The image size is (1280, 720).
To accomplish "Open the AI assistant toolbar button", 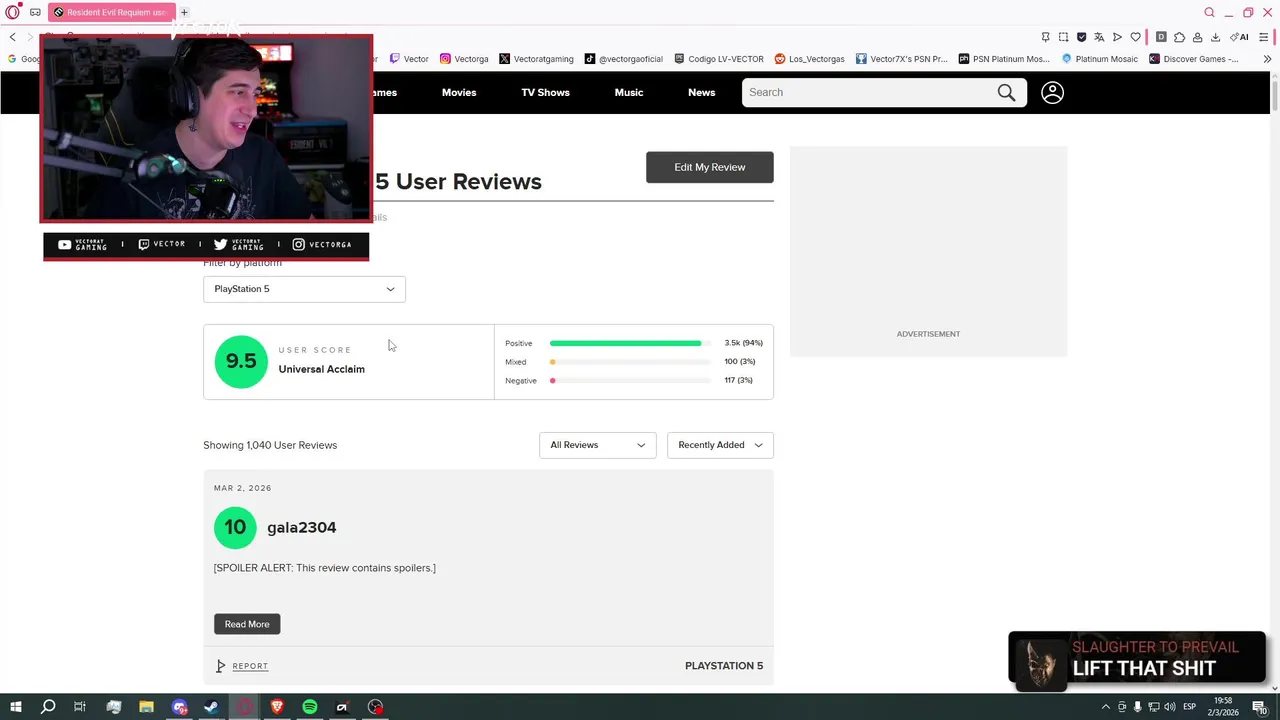I will 1240,37.
